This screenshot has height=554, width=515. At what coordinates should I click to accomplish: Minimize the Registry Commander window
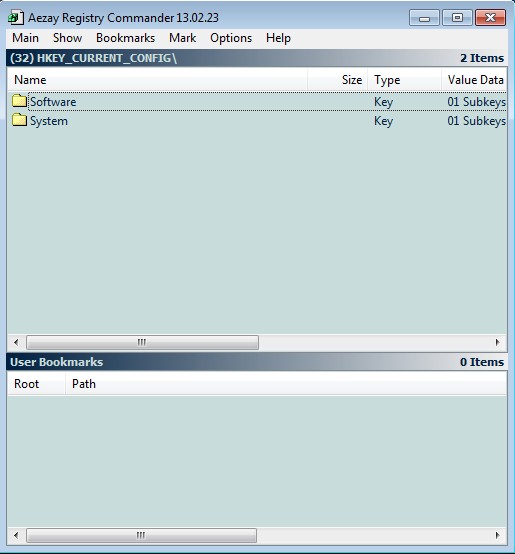click(424, 18)
